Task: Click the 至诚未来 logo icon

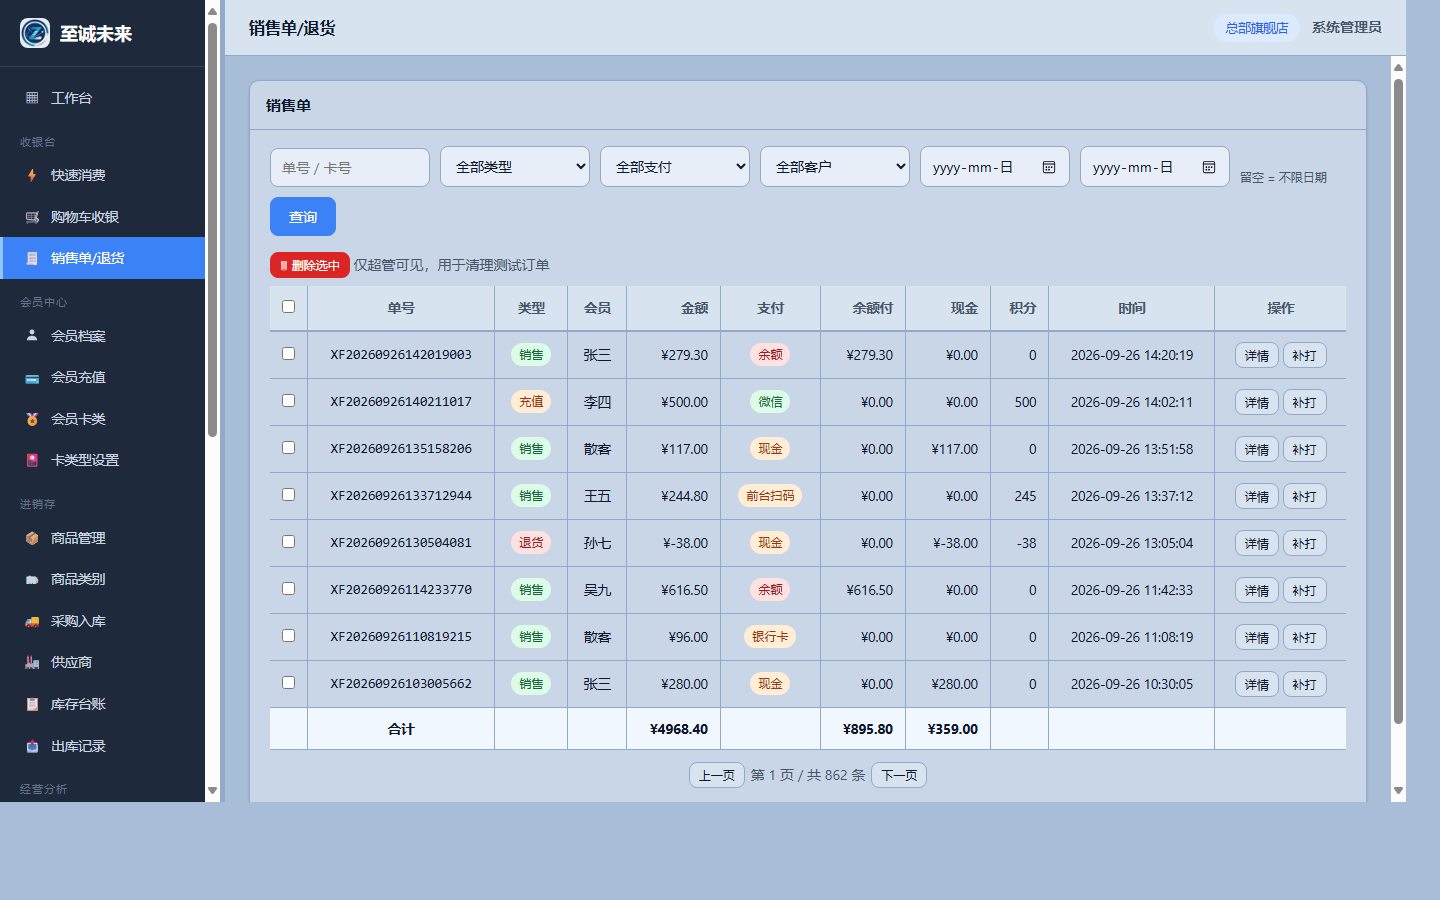Action: point(35,33)
